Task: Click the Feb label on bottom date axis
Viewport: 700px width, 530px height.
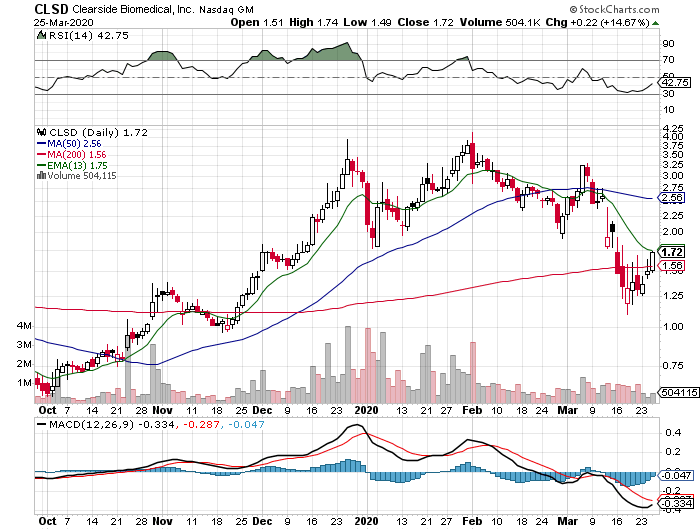Action: (x=469, y=522)
